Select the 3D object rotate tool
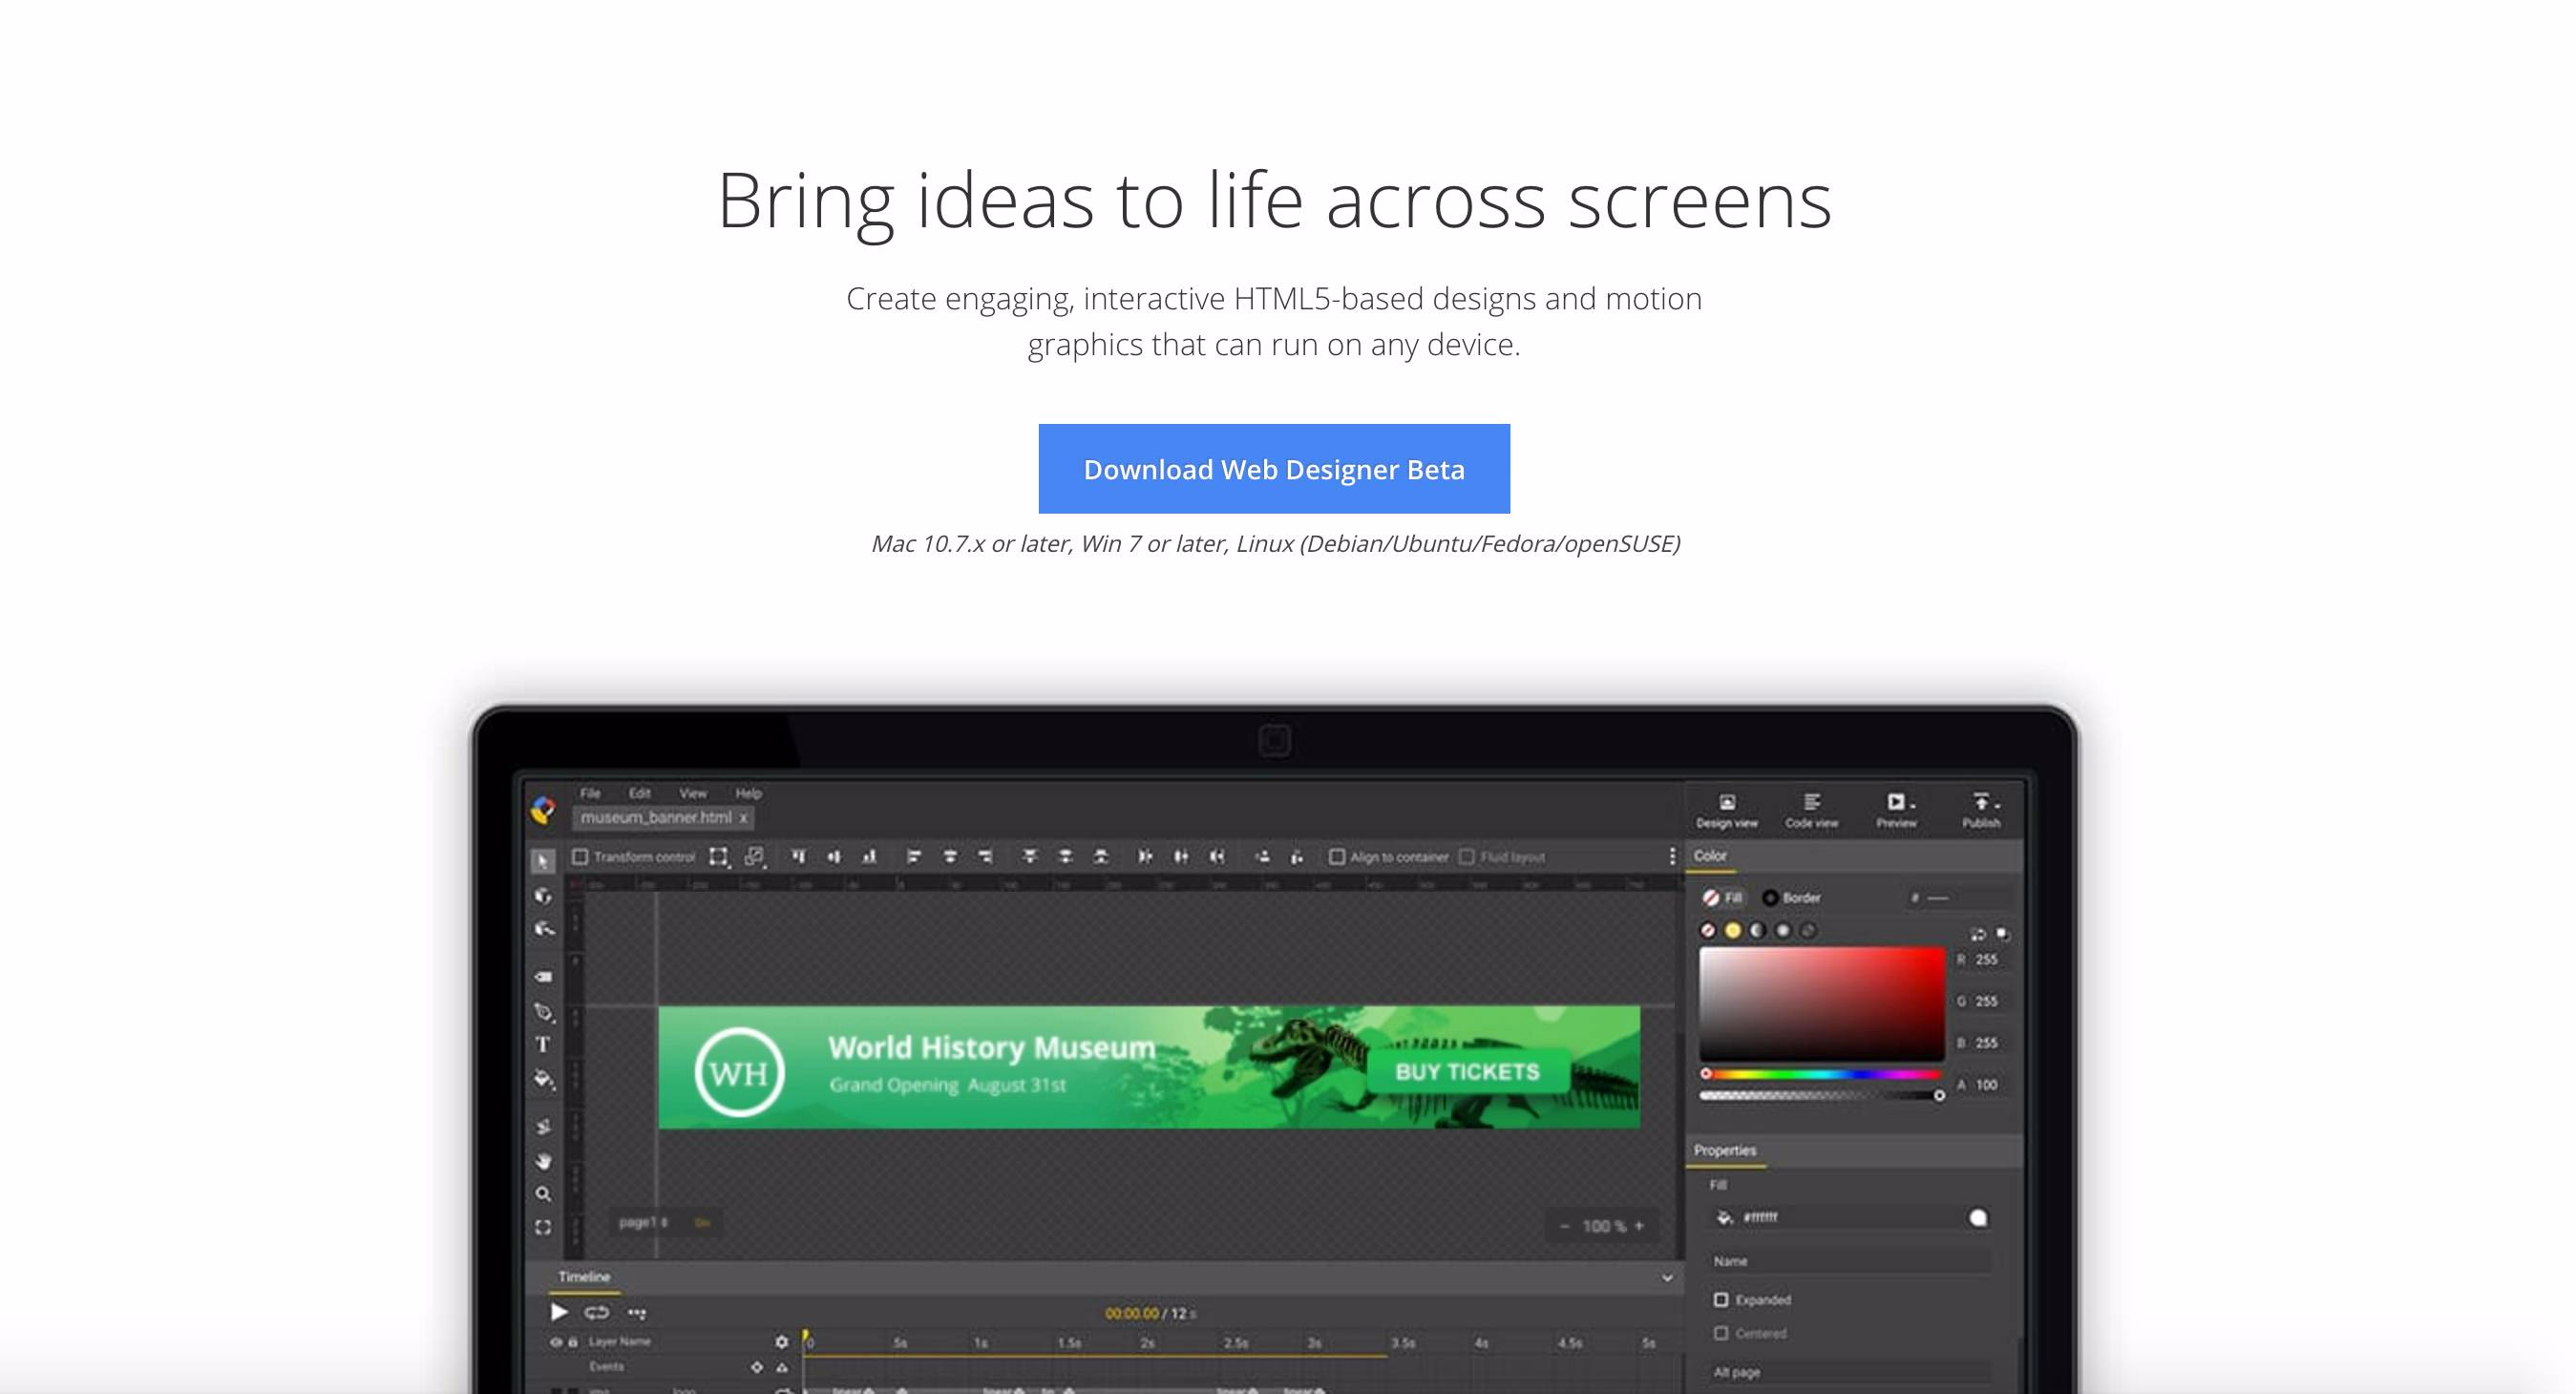This screenshot has height=1394, width=2576. coord(543,895)
